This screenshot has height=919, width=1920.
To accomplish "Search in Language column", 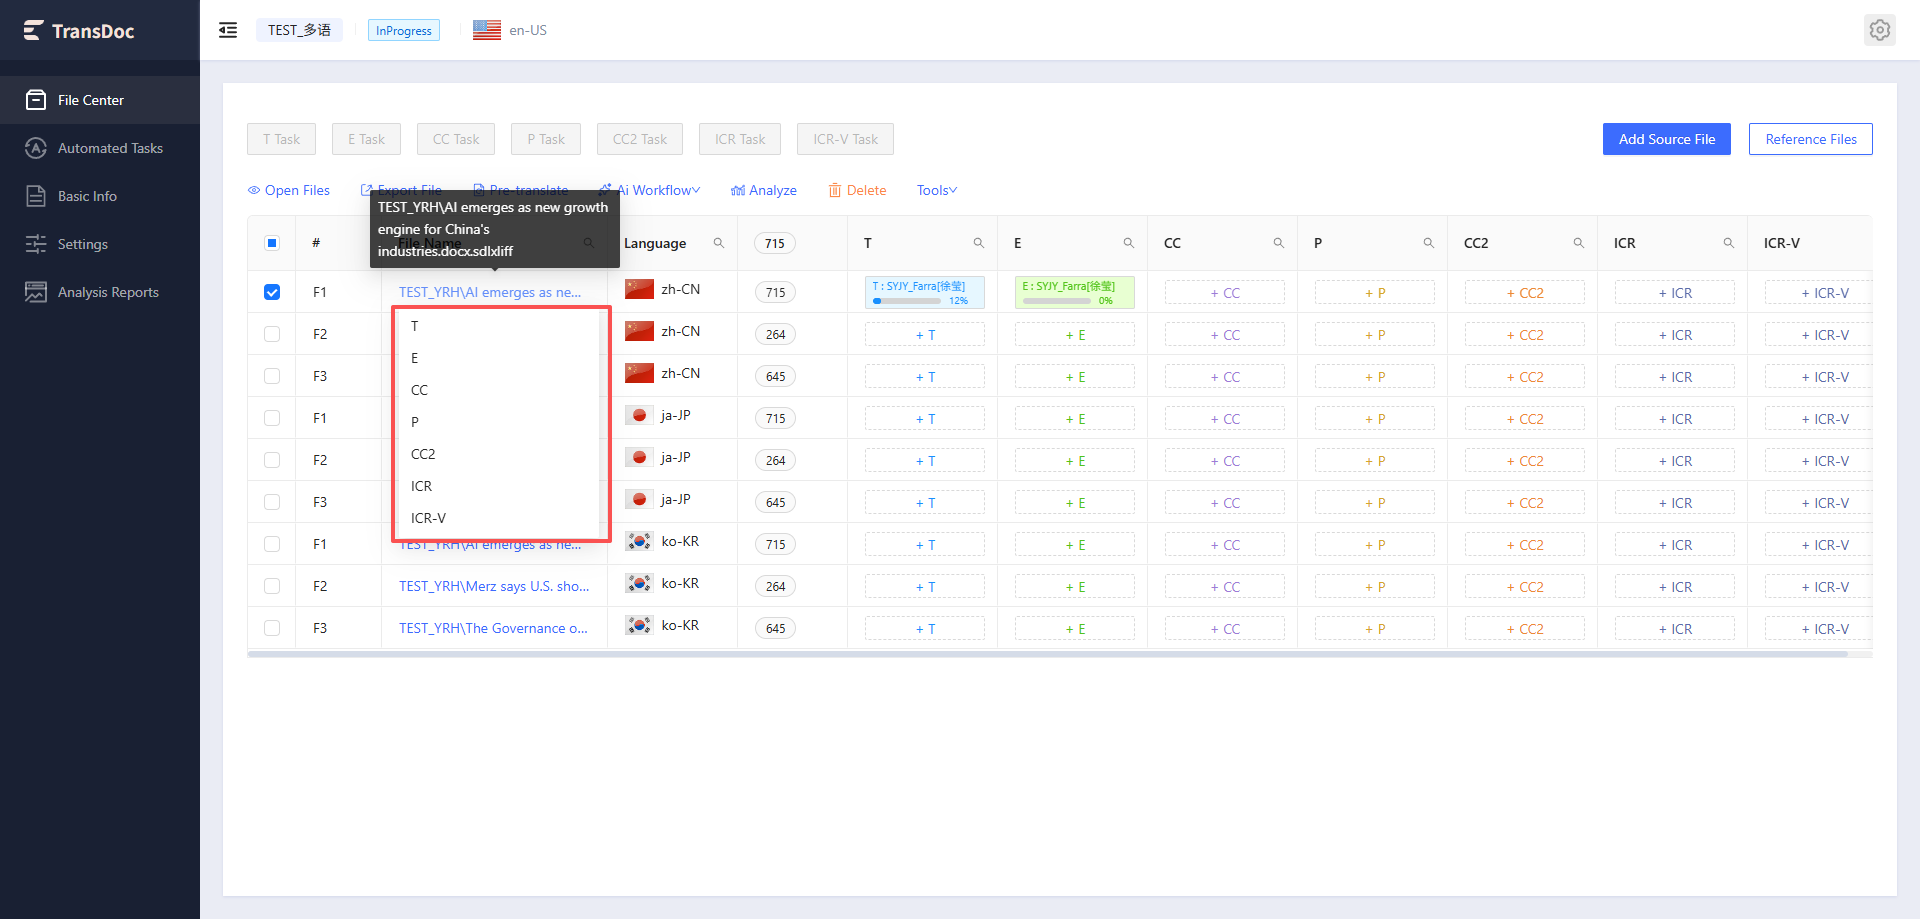I will 718,243.
